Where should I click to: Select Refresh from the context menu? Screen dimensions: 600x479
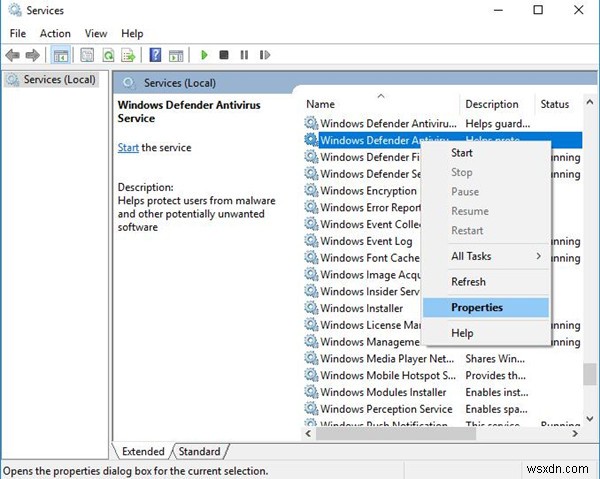[468, 282]
